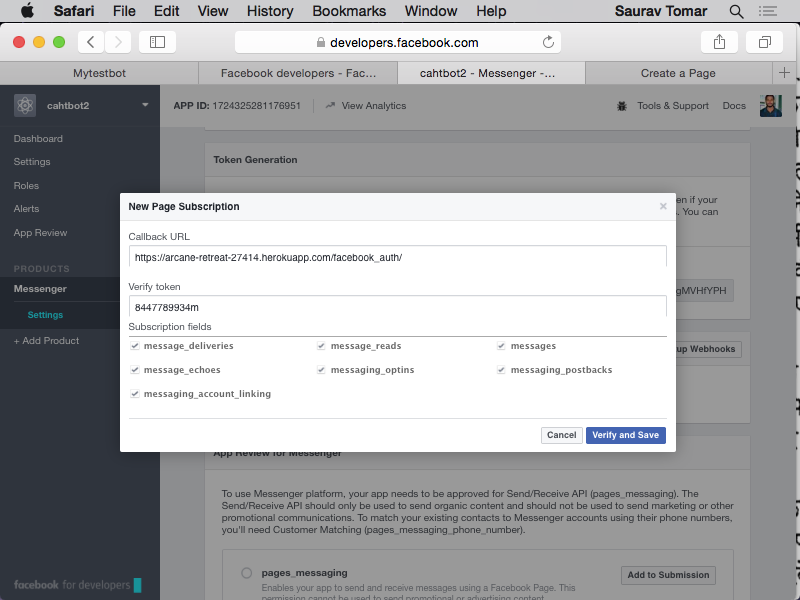Open the Window menu
Screen dimensions: 800x600
[x=431, y=11]
